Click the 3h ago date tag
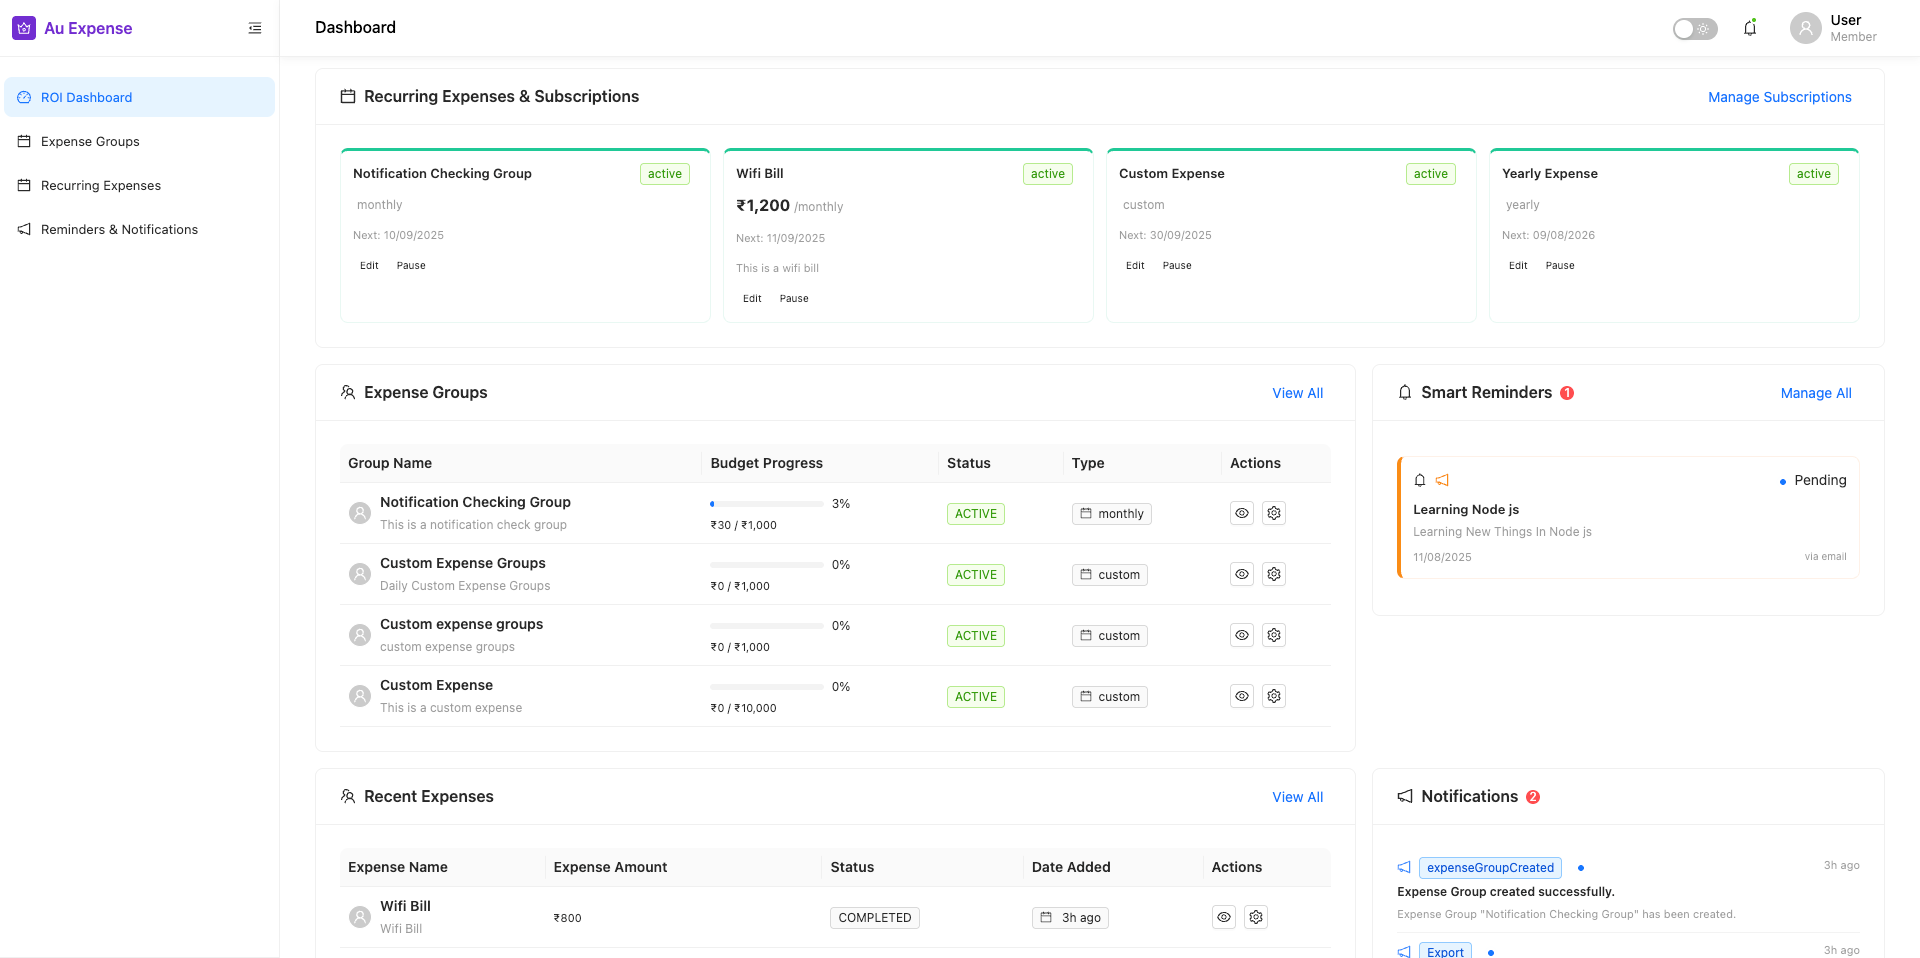Screen dimensions: 1920x958 click(x=1070, y=918)
